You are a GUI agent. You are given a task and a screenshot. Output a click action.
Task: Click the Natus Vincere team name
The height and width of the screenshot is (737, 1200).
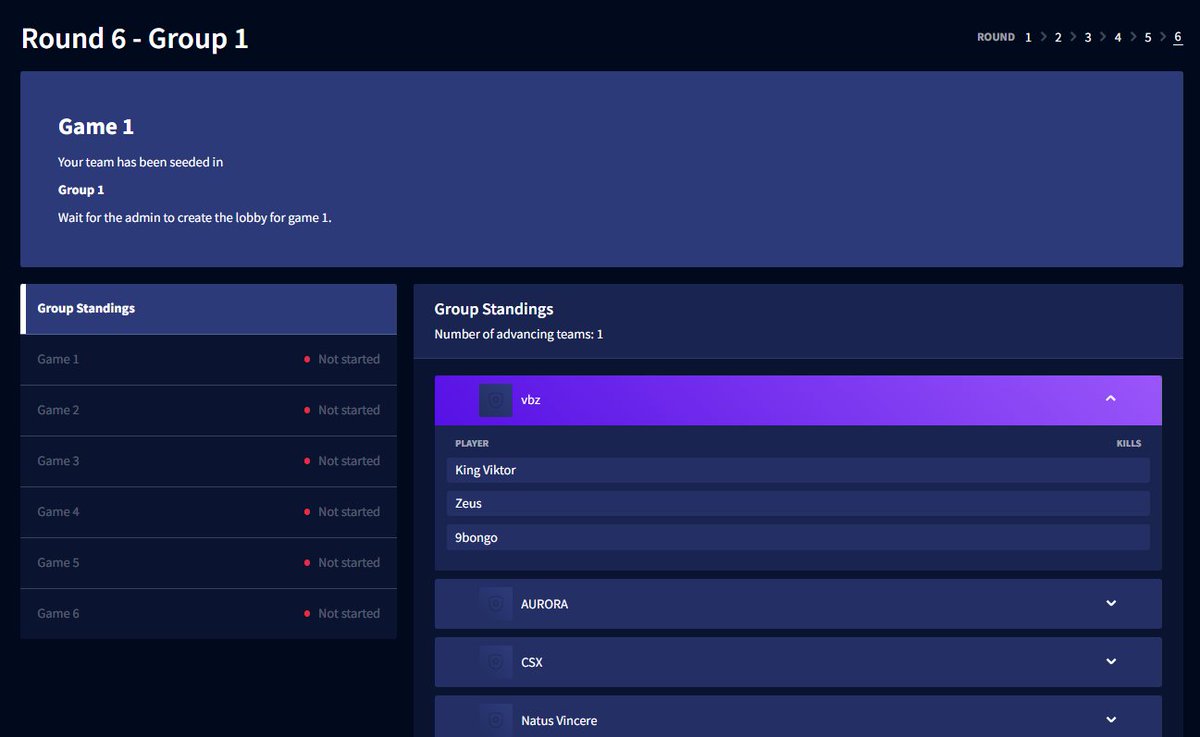pyautogui.click(x=559, y=721)
